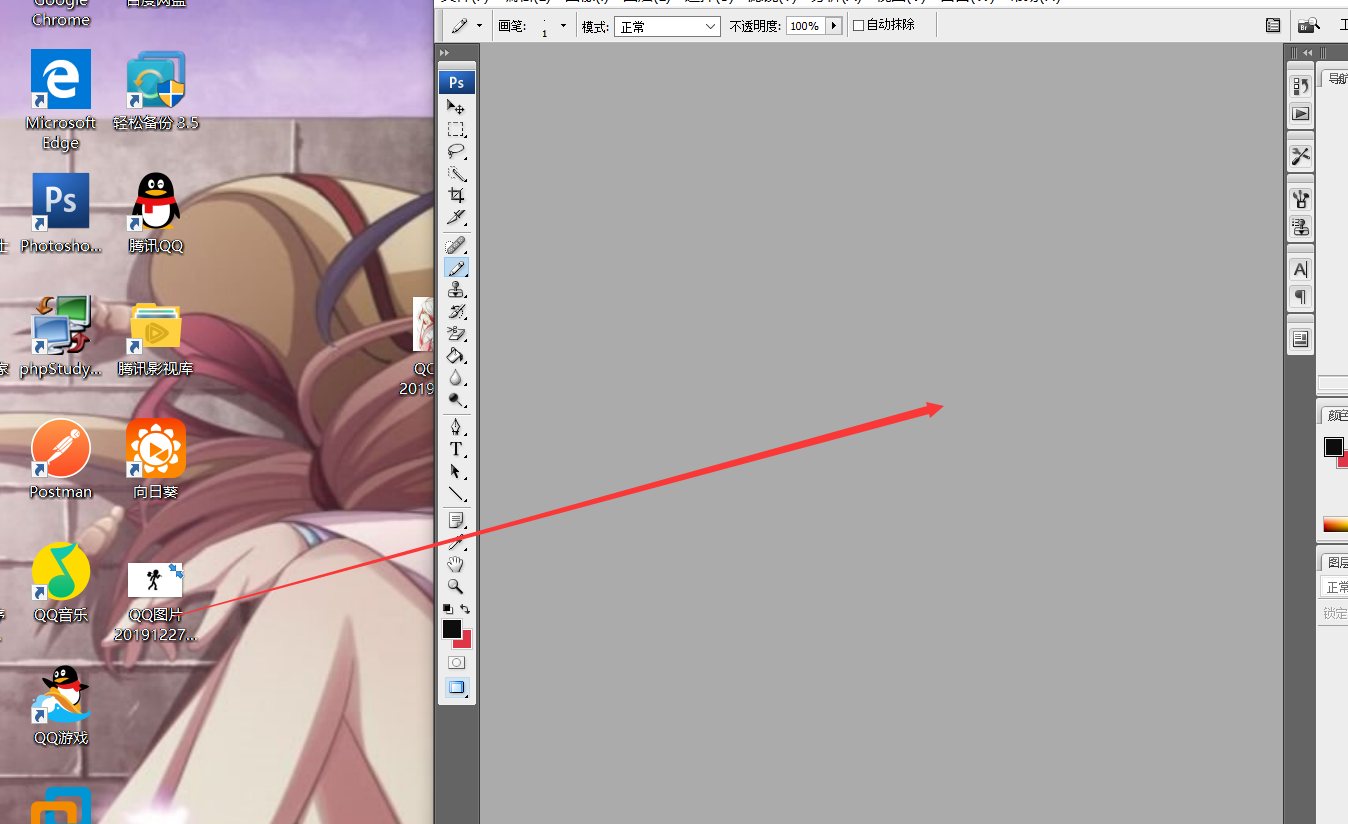Select the Dodge tool
Screen dimensions: 1348x824
point(456,399)
